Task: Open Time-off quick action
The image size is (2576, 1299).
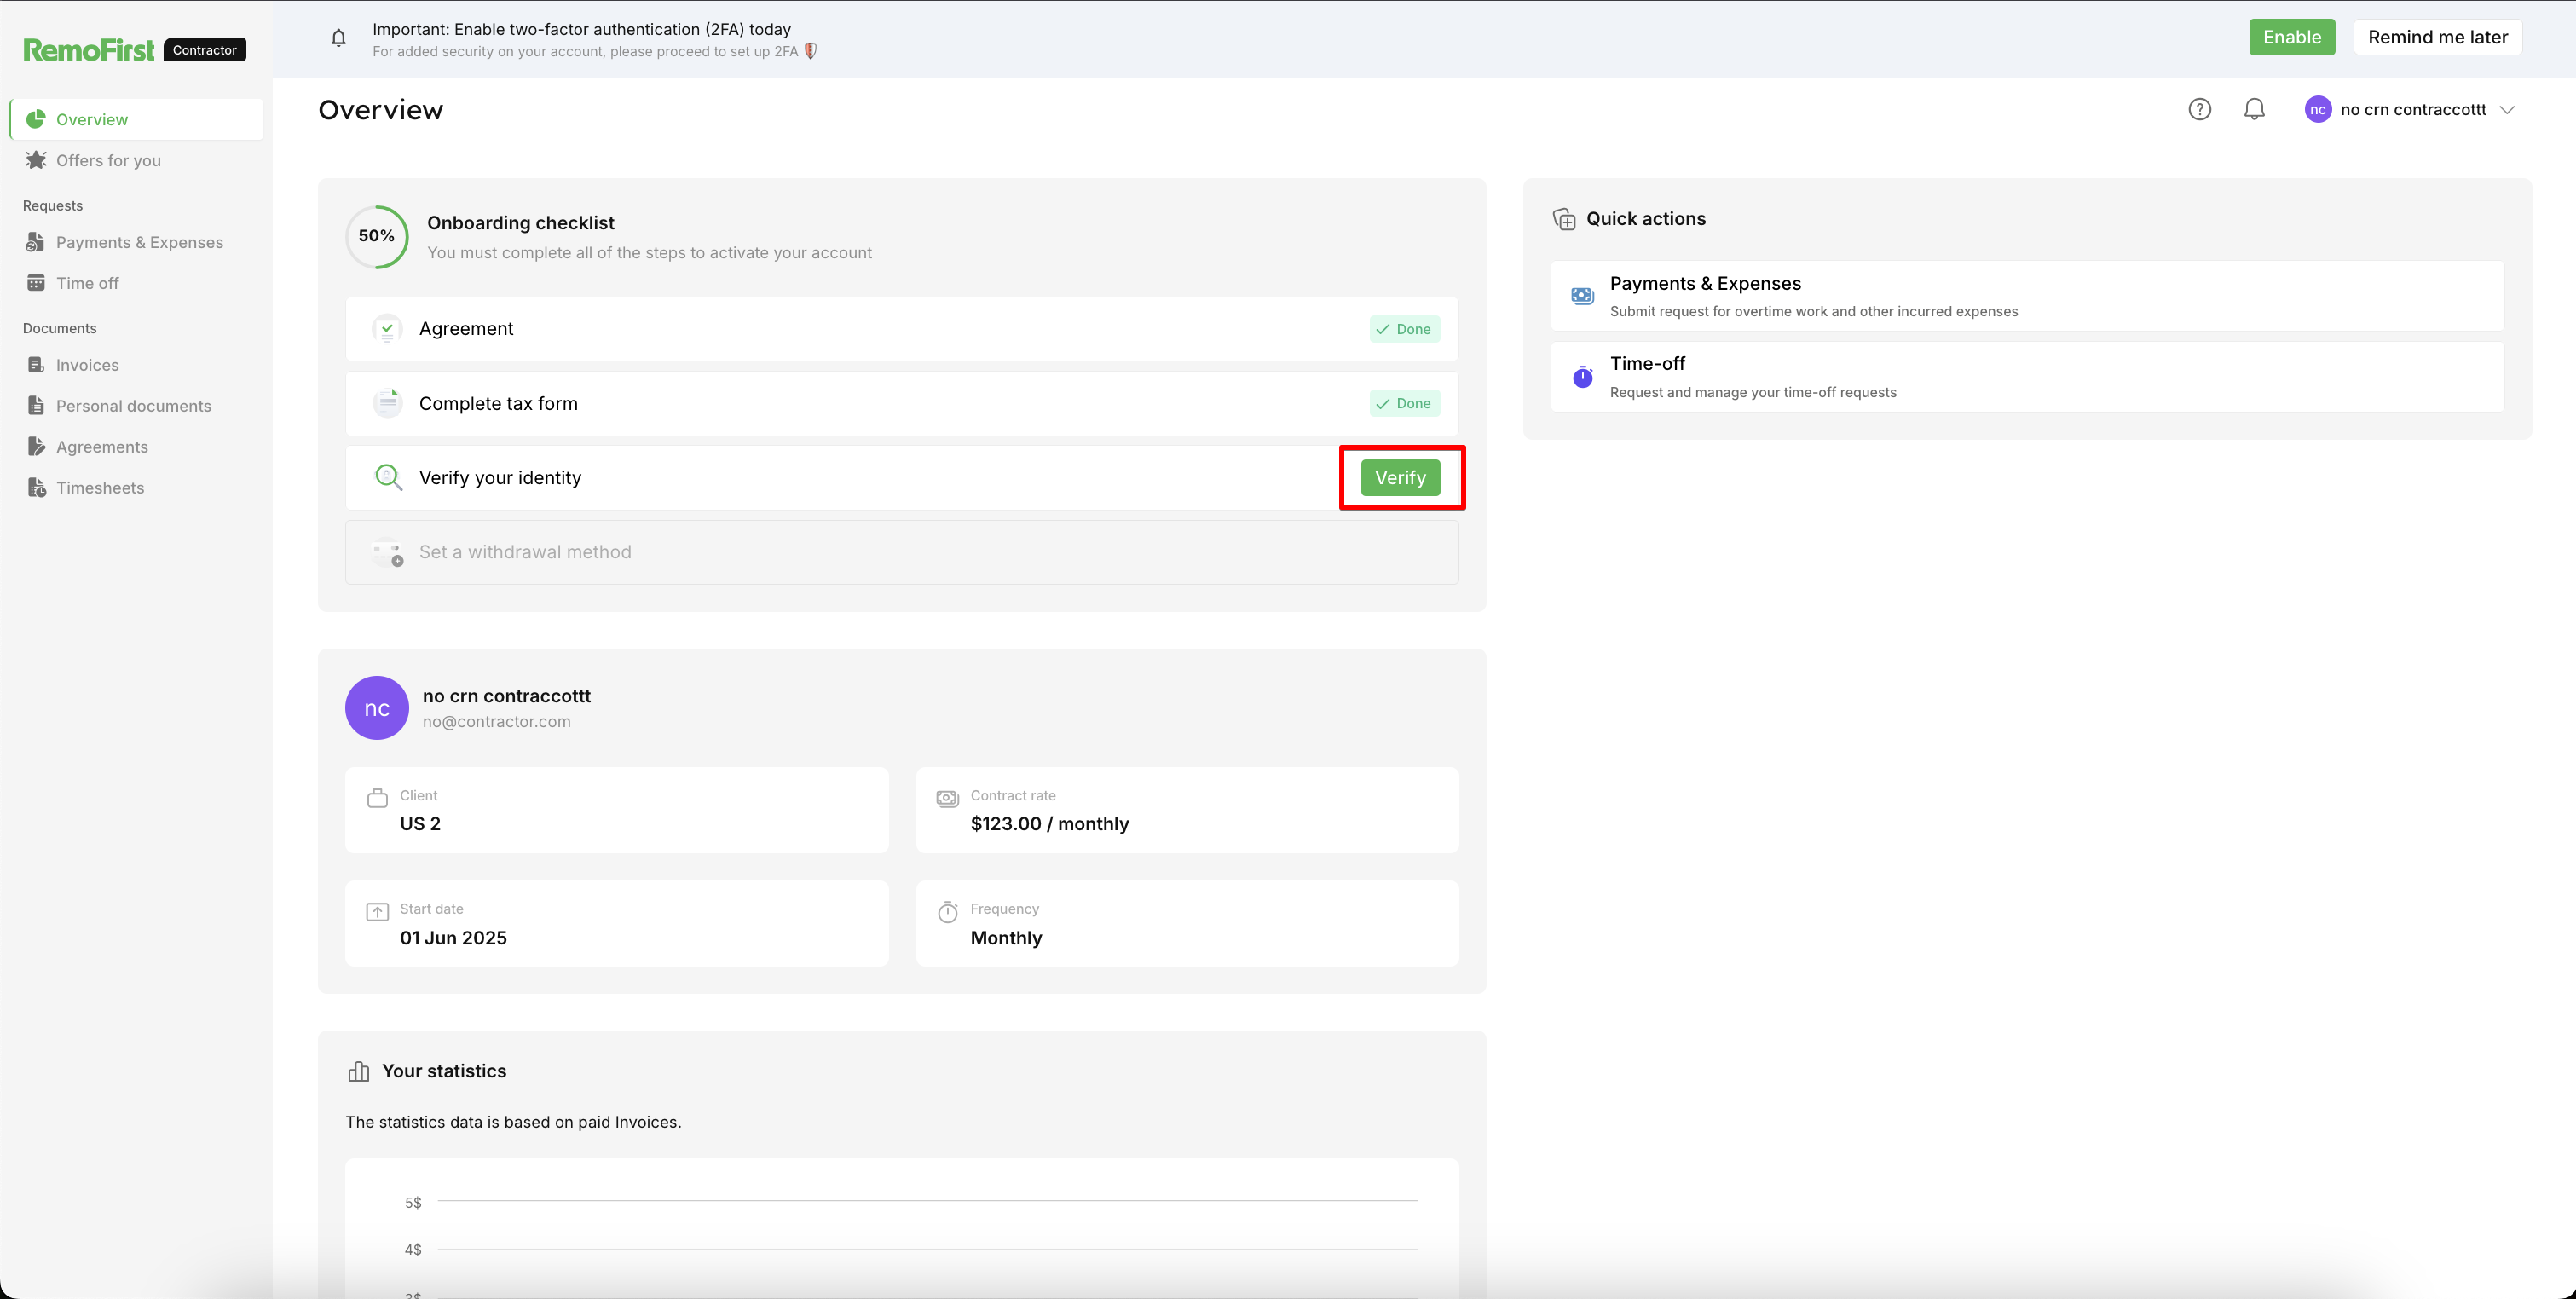Action: click(2027, 377)
